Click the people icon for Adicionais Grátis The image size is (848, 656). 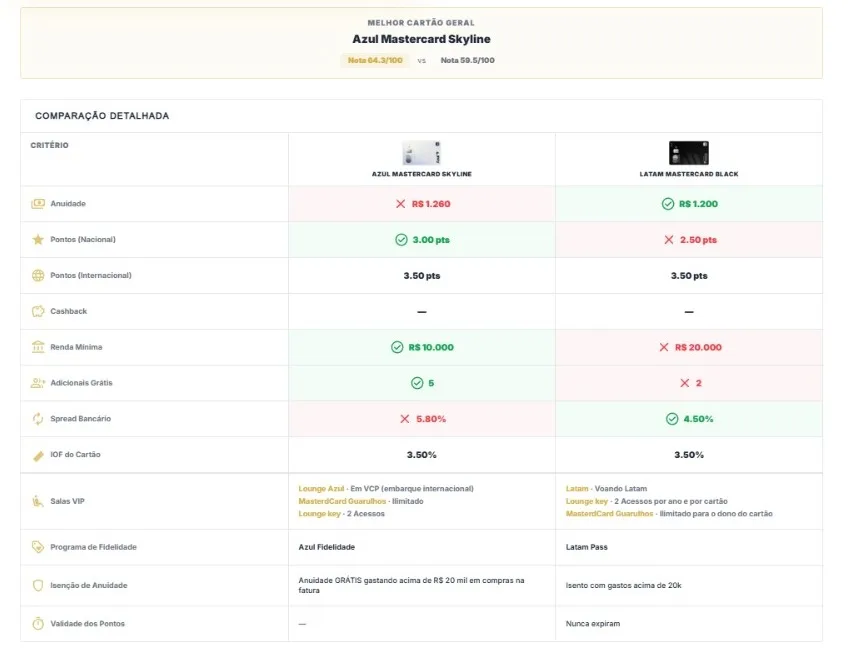pos(38,383)
